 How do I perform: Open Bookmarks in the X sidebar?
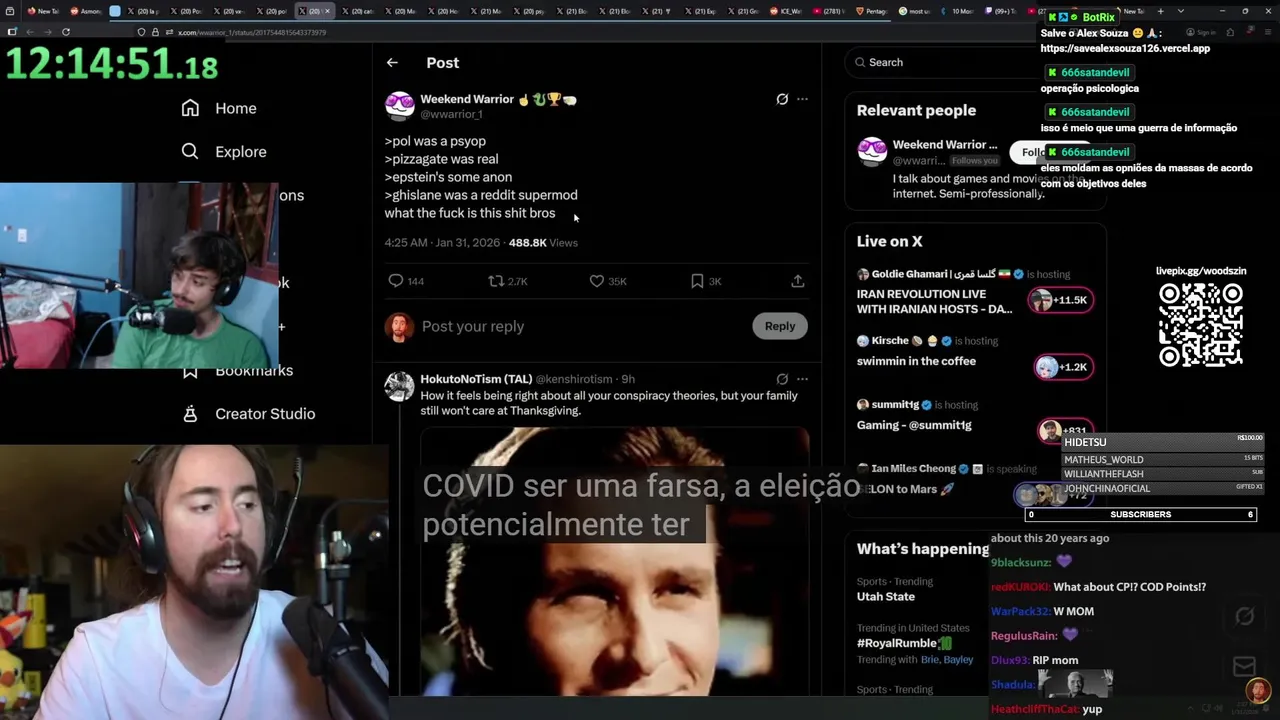click(x=254, y=371)
